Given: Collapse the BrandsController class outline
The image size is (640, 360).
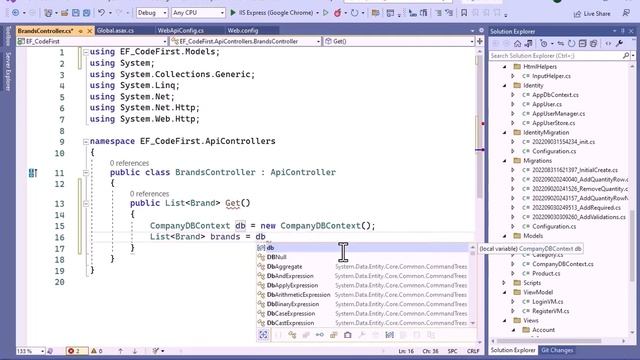Looking at the screenshot, I should (x=86, y=173).
